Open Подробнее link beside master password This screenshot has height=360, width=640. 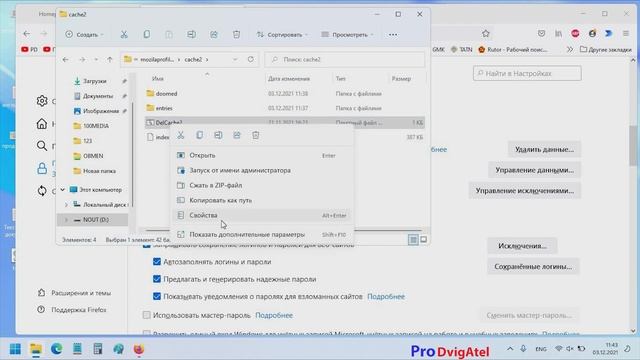(x=274, y=316)
